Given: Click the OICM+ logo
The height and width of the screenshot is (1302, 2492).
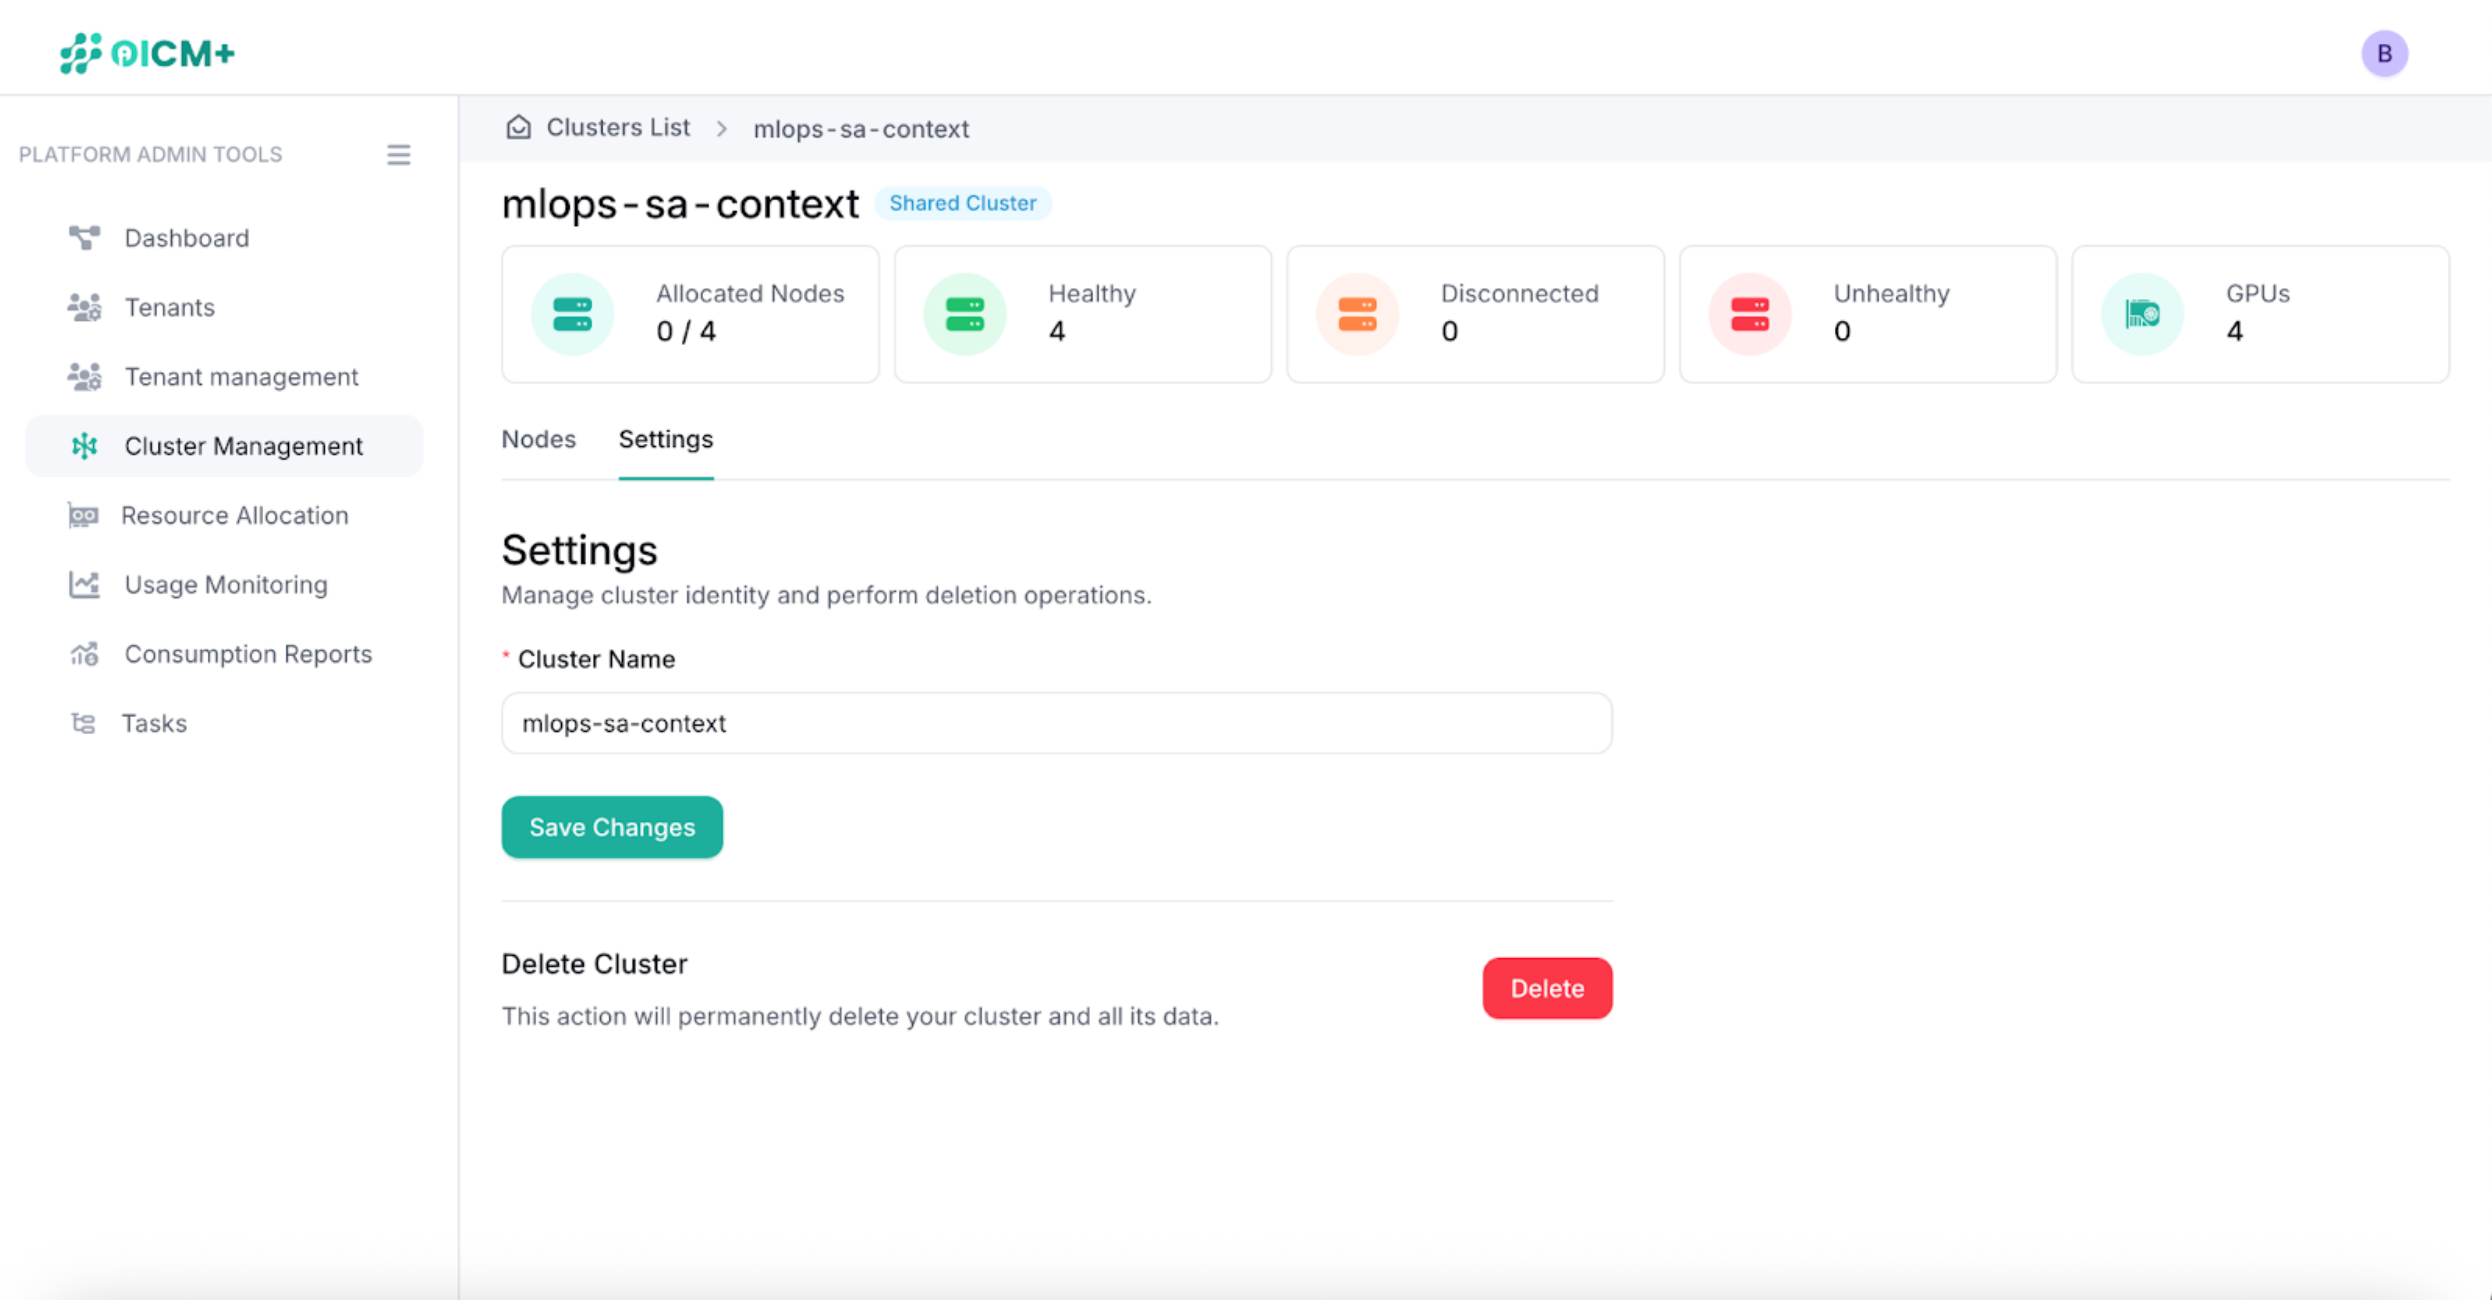Looking at the screenshot, I should point(146,52).
